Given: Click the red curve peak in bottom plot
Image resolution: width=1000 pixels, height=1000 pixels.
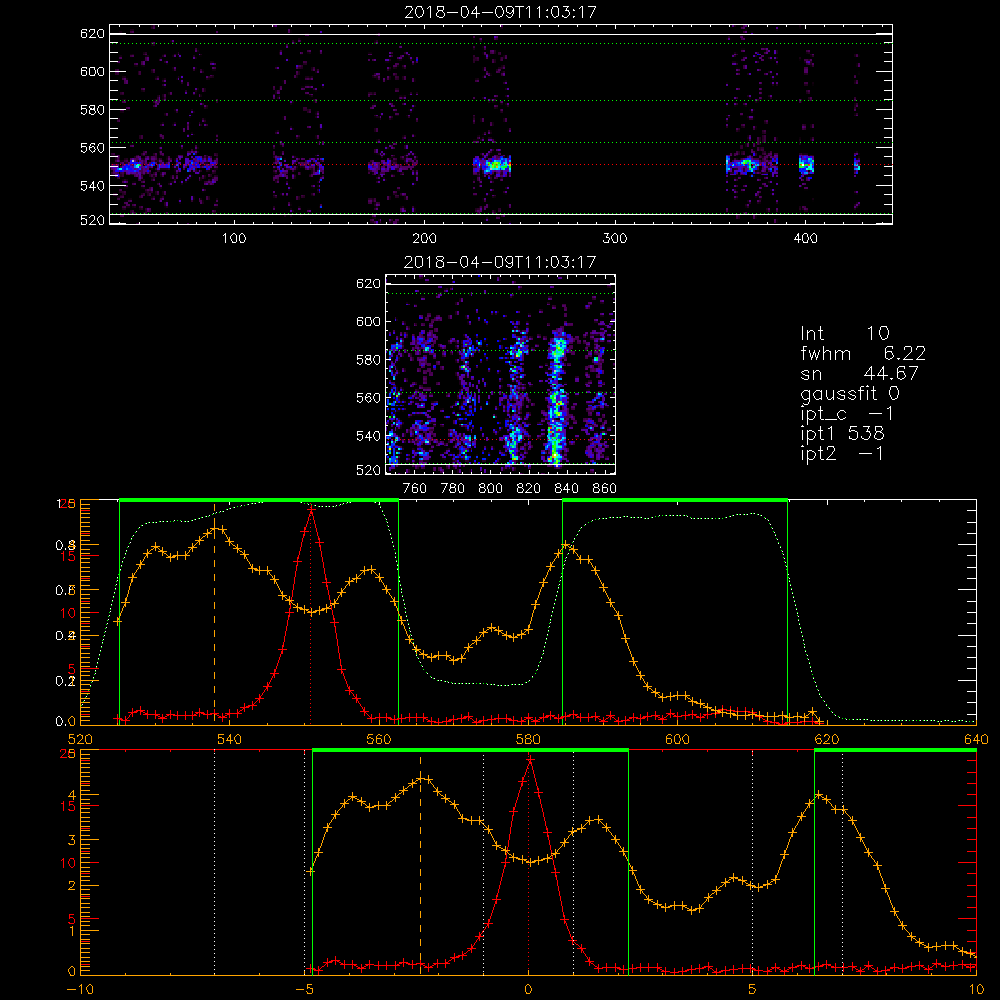Looking at the screenshot, I should (x=529, y=760).
